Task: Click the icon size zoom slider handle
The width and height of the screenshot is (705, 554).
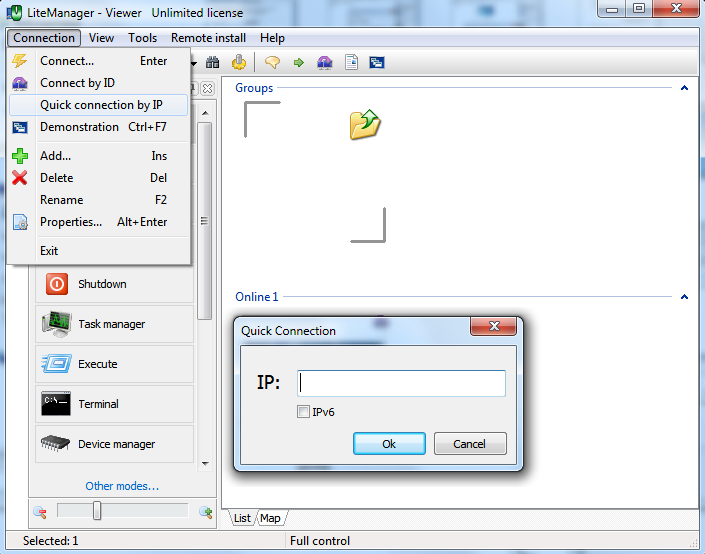Action: [x=97, y=511]
